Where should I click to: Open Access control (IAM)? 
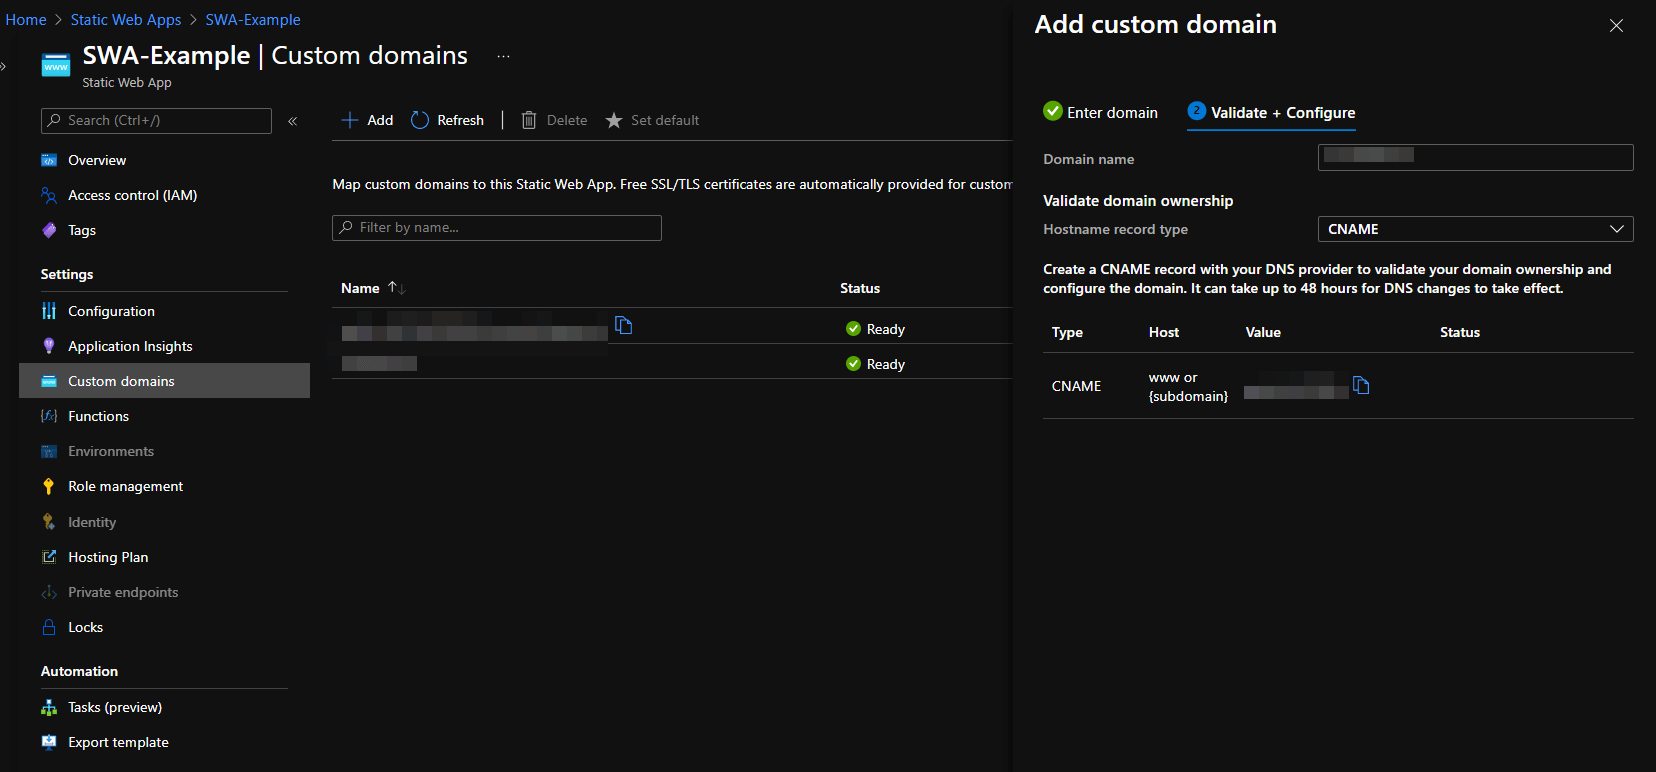[132, 195]
